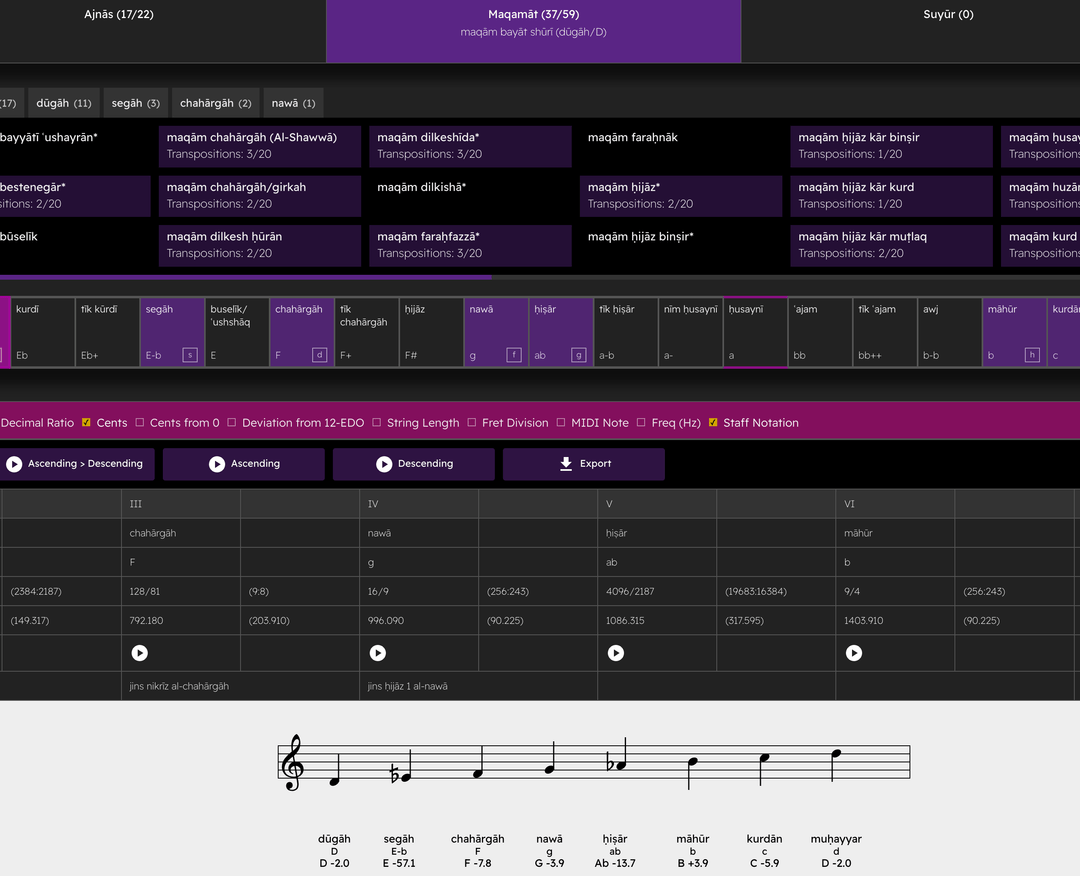Image resolution: width=1080 pixels, height=876 pixels.
Task: Click the Descending playback button
Action: pos(414,464)
